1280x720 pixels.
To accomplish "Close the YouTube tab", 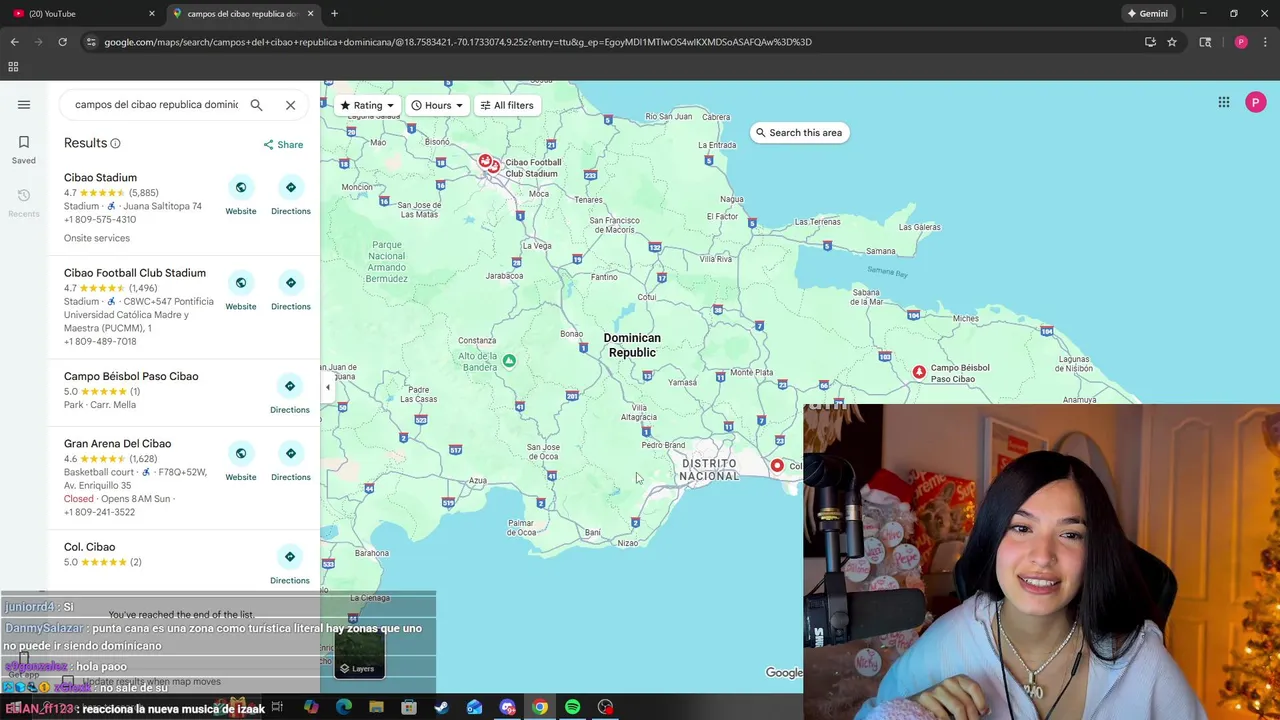I will pos(152,13).
